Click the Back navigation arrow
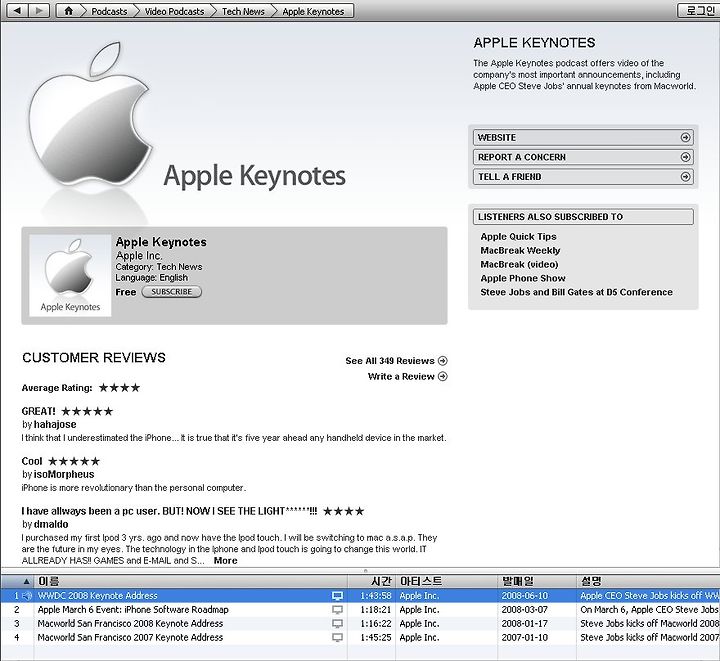The image size is (720, 661). 17,11
